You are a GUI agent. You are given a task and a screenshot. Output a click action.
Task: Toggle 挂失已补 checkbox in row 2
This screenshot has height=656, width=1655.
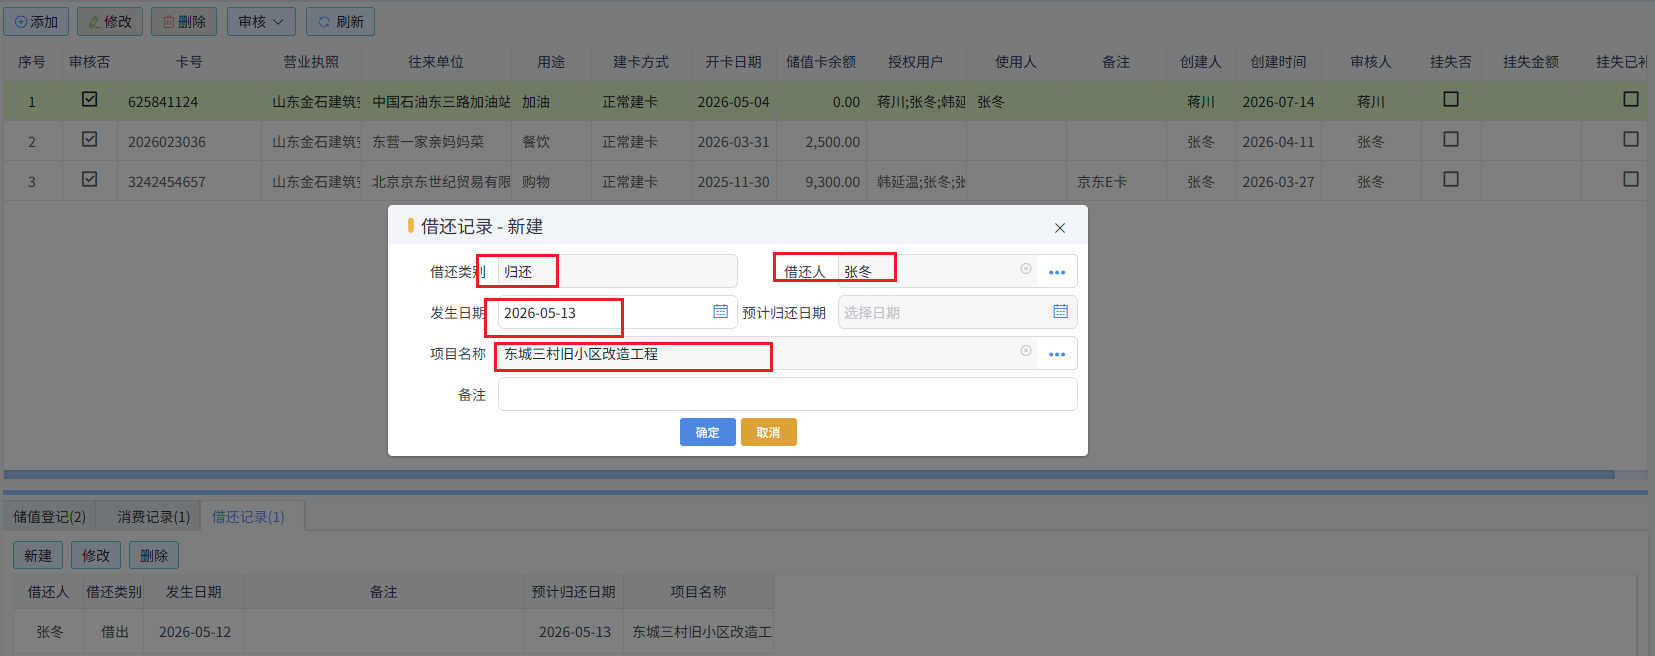tap(1631, 139)
